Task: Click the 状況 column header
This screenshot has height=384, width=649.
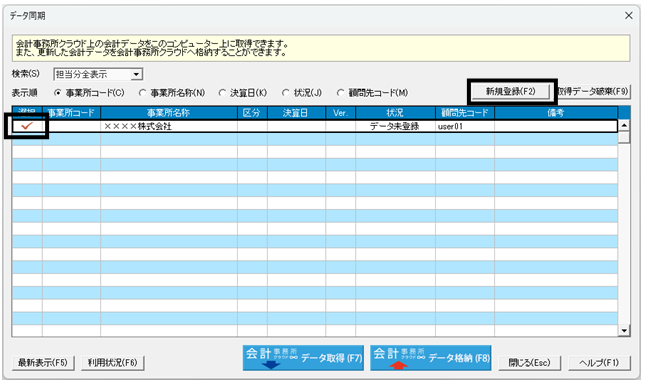Action: [x=395, y=113]
